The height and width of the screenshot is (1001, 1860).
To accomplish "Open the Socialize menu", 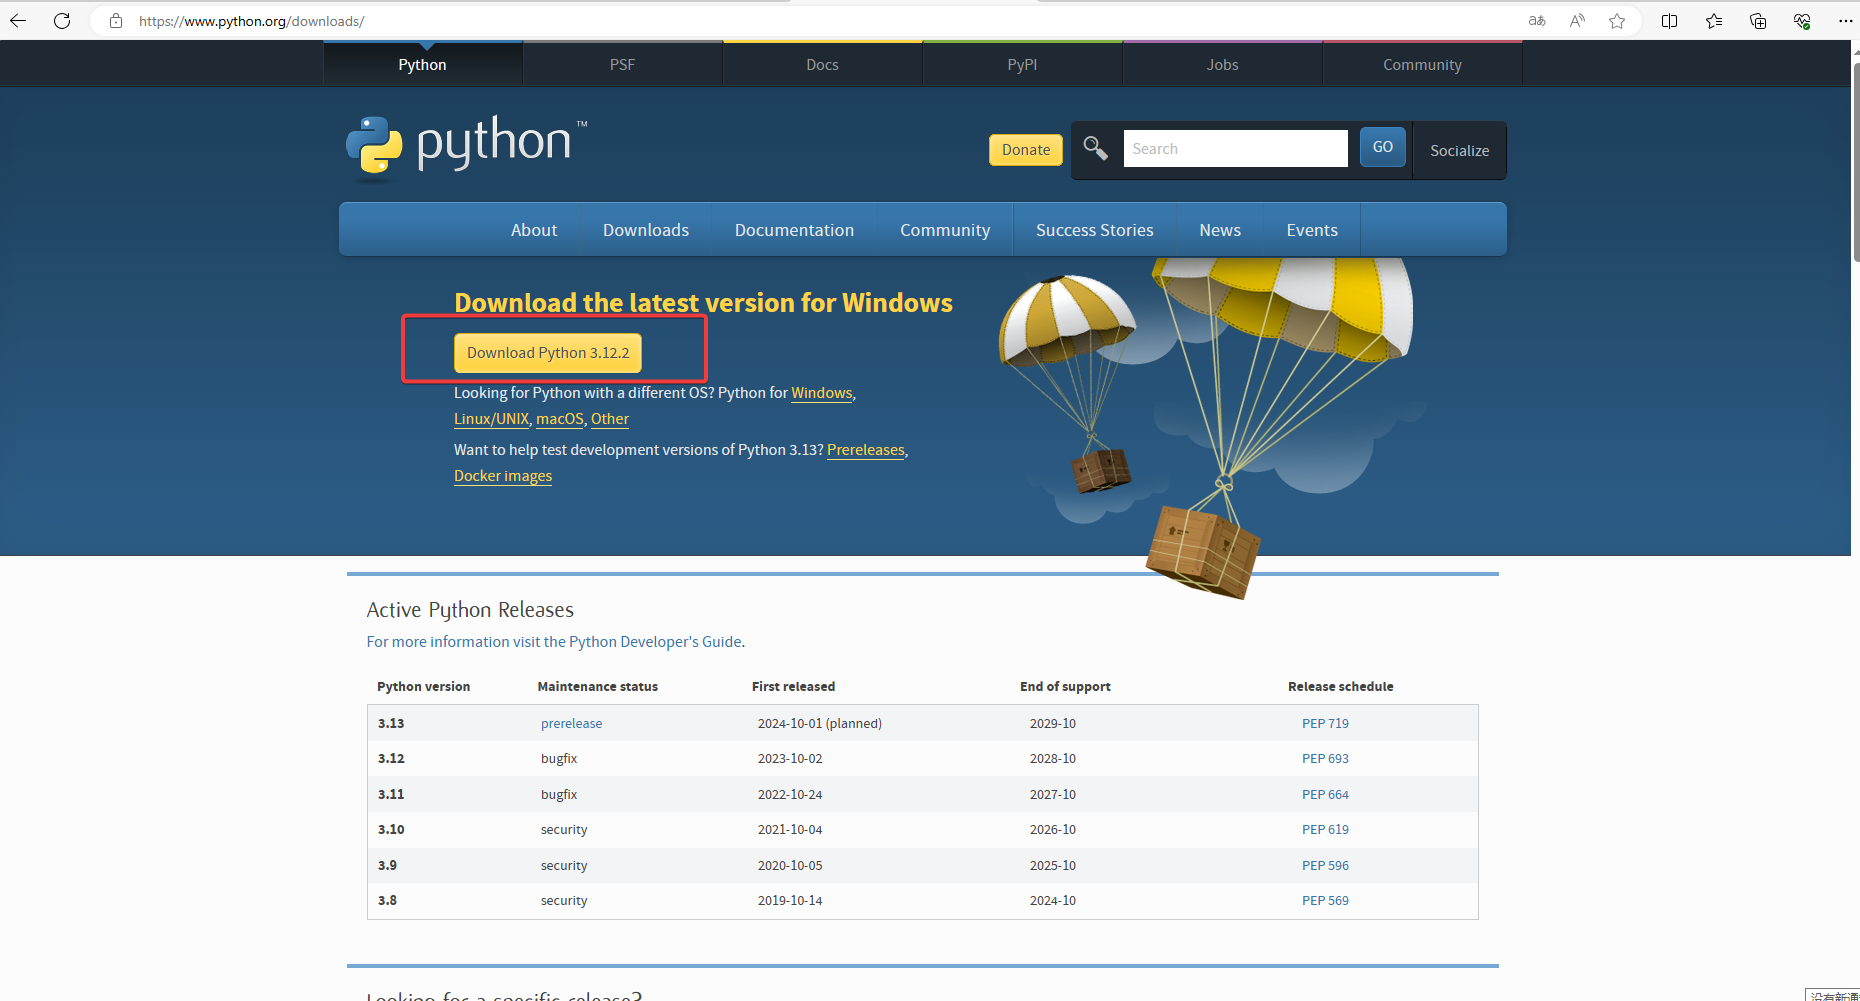I will 1460,151.
